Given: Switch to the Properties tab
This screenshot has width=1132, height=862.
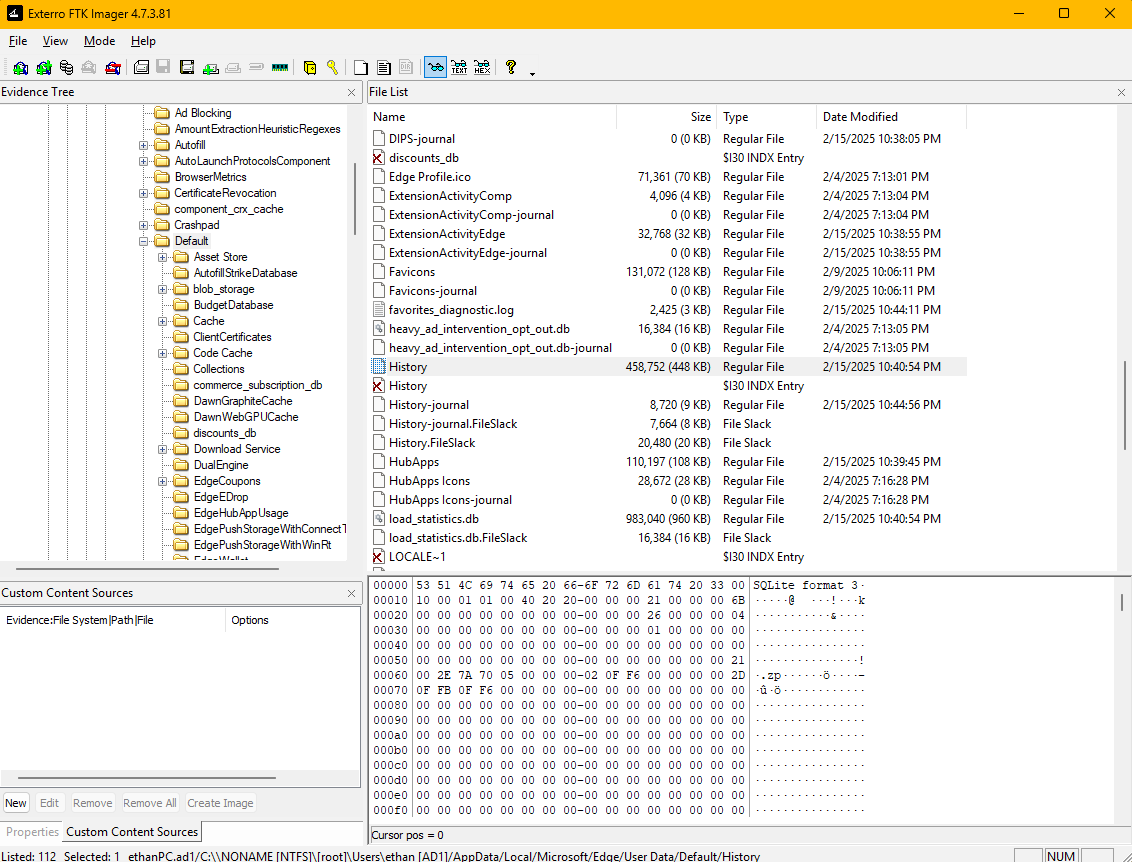Looking at the screenshot, I should 32,832.
